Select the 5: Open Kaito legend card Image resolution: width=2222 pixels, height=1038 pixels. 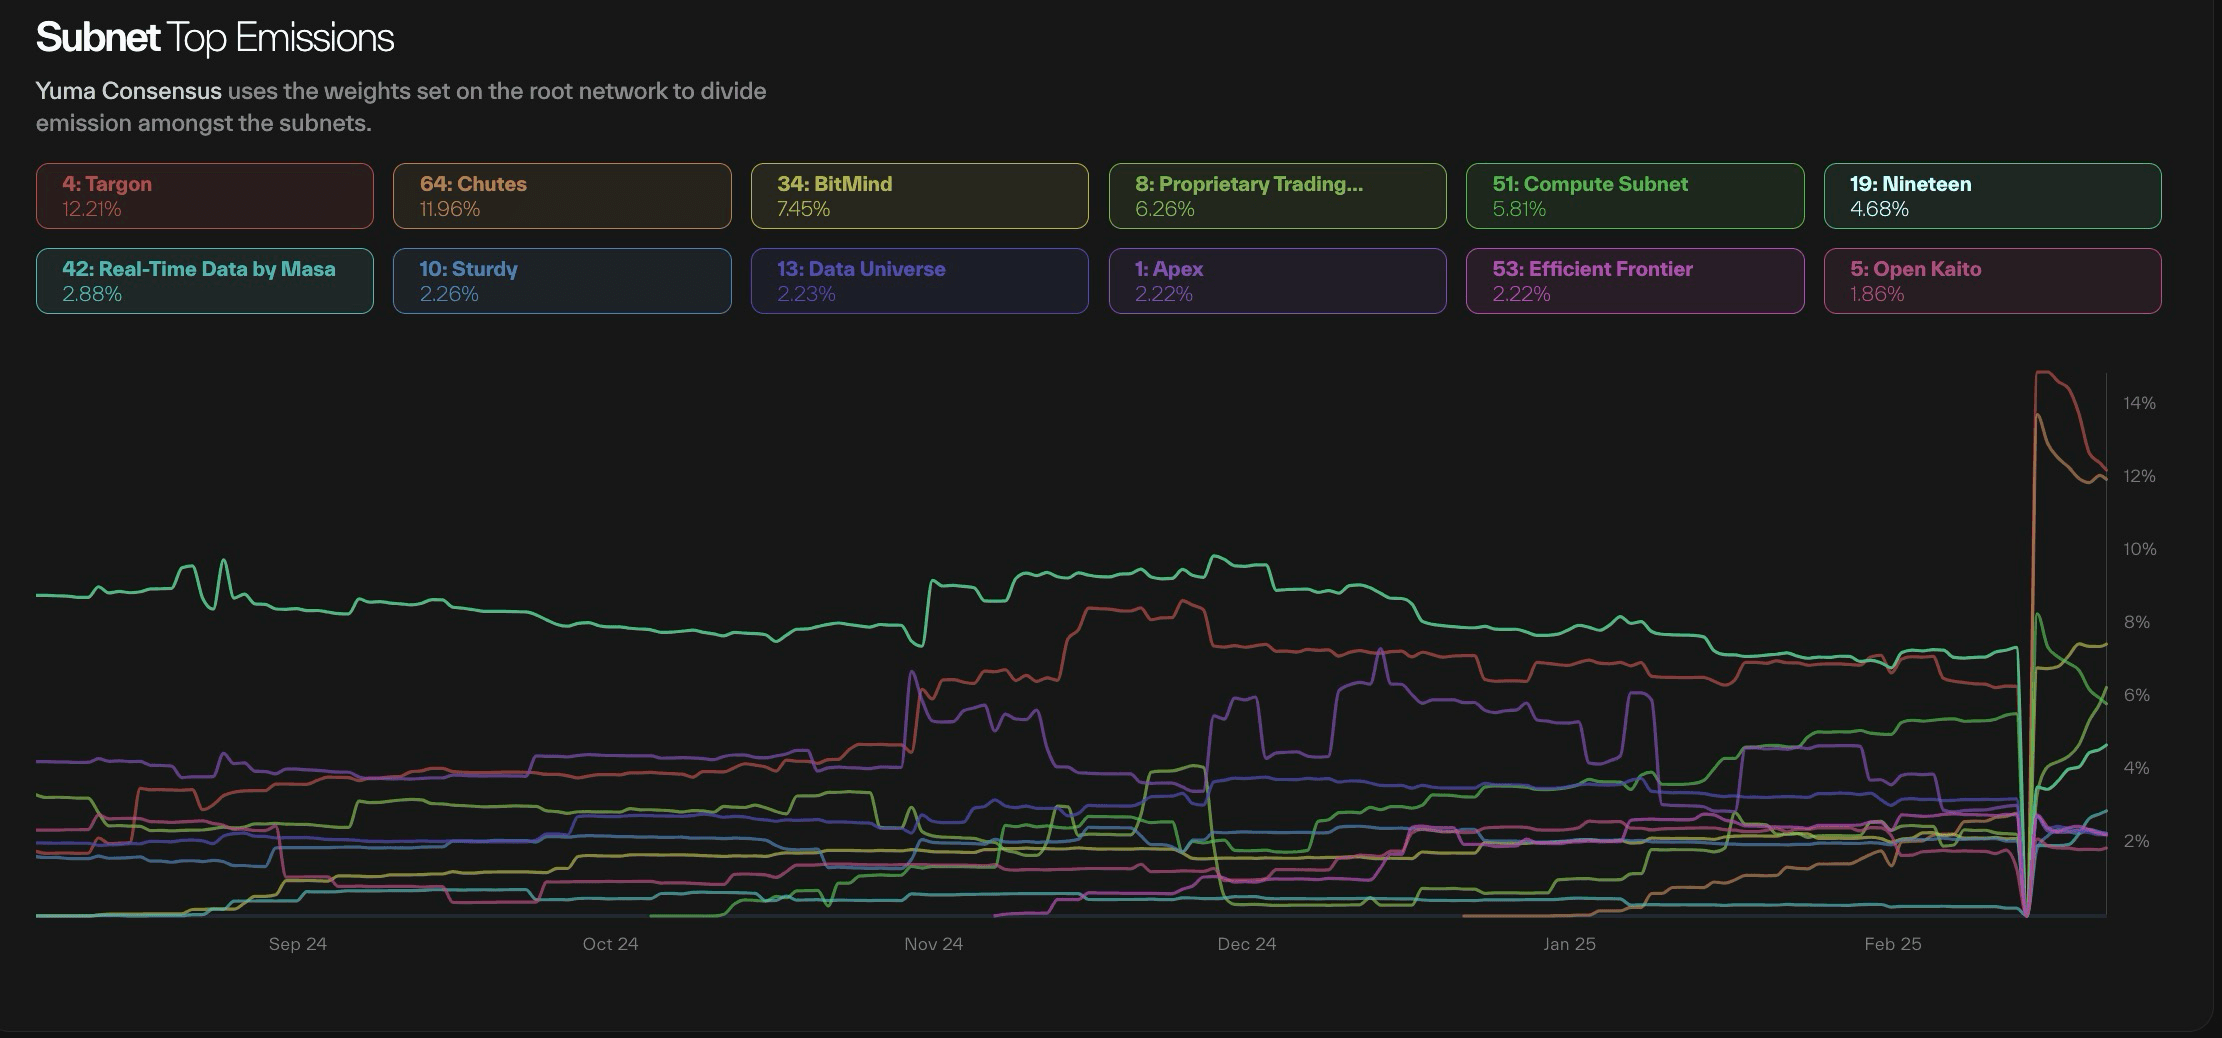(1993, 281)
